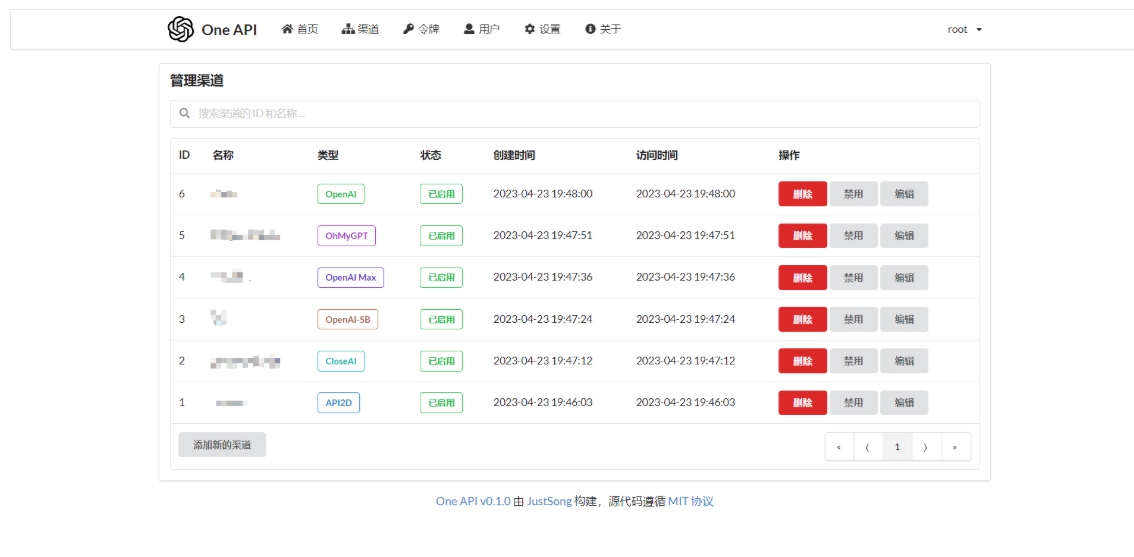Click creation time 2023-04-23 19:48:00

[x=543, y=194]
